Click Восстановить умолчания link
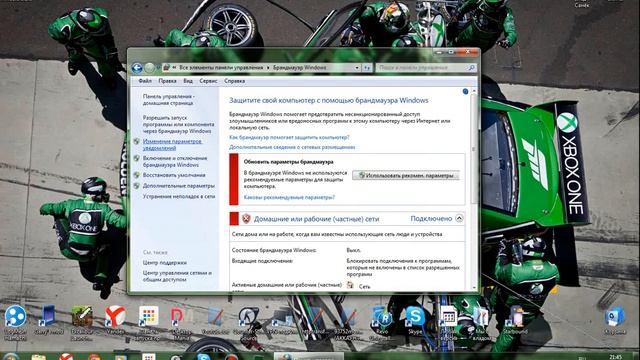Image resolution: width=640 pixels, height=360 pixels. (x=174, y=175)
